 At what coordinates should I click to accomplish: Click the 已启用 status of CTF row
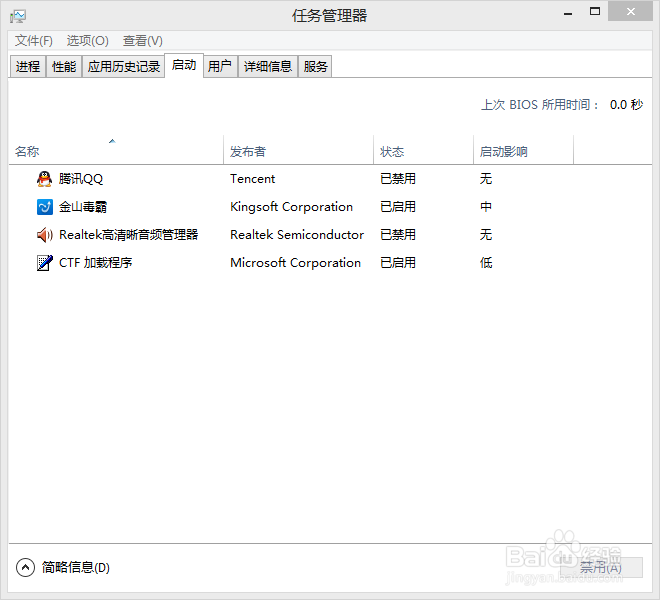pos(398,263)
